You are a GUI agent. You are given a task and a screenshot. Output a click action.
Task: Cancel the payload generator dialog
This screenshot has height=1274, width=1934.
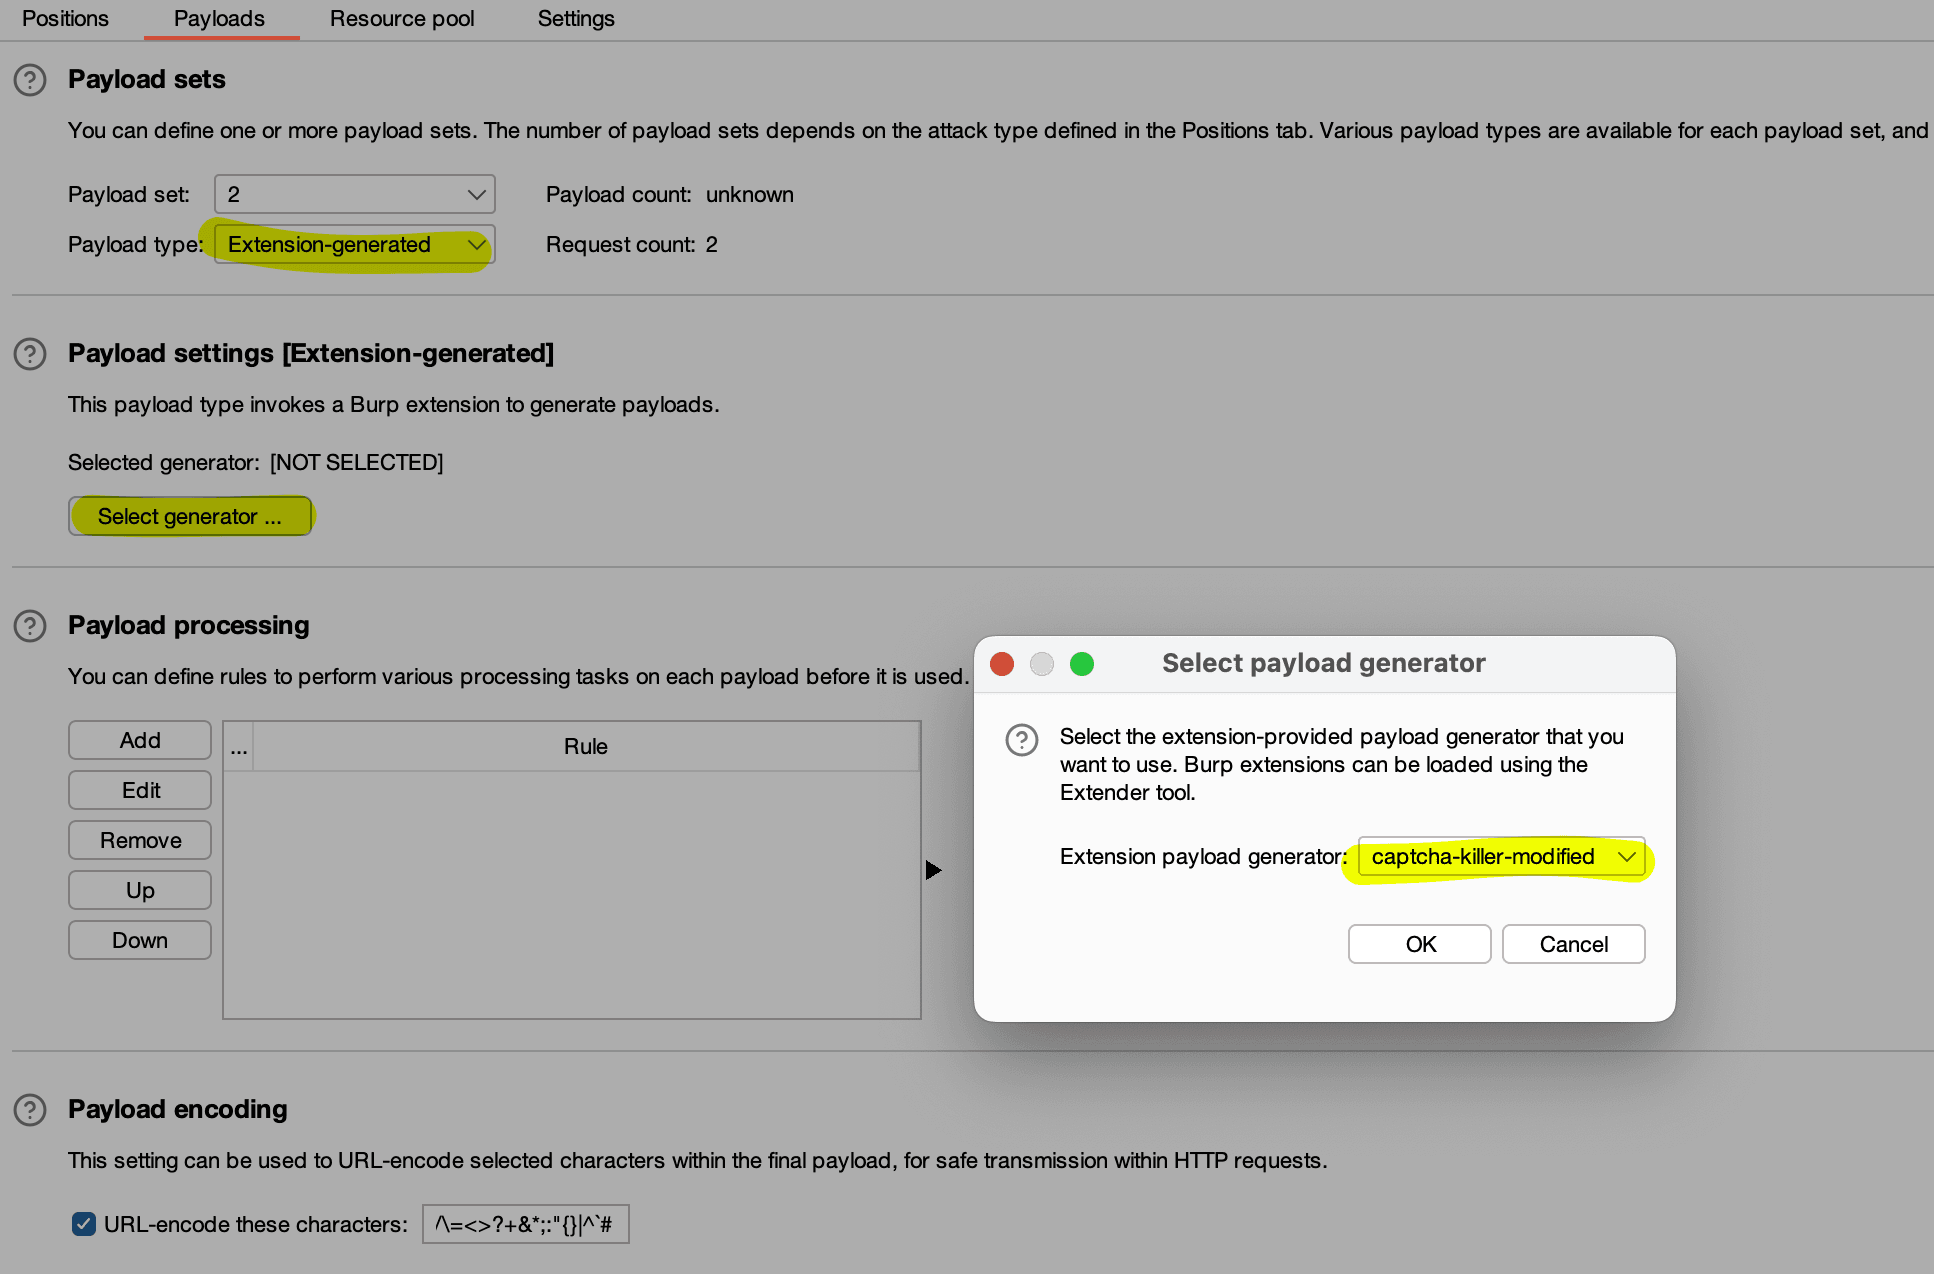pyautogui.click(x=1574, y=944)
